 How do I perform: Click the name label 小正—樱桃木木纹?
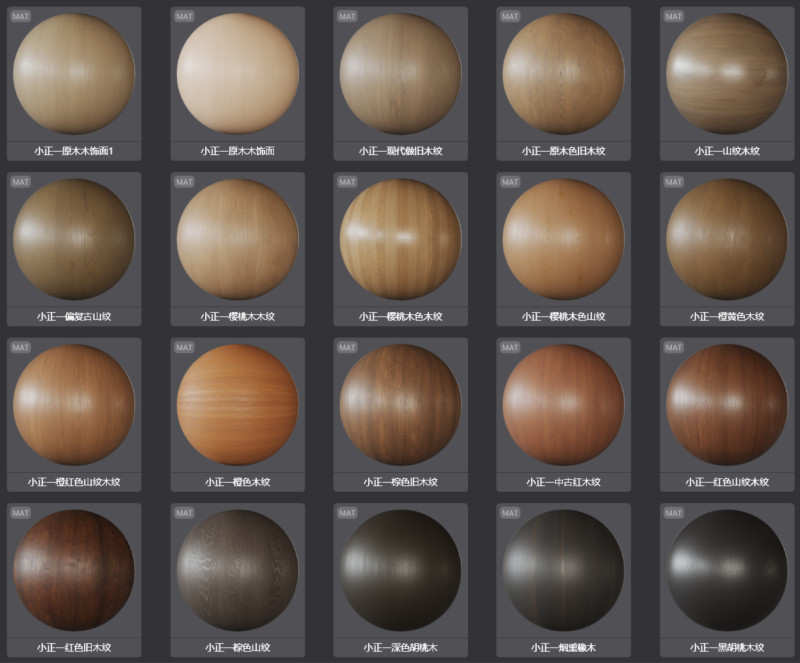point(238,316)
